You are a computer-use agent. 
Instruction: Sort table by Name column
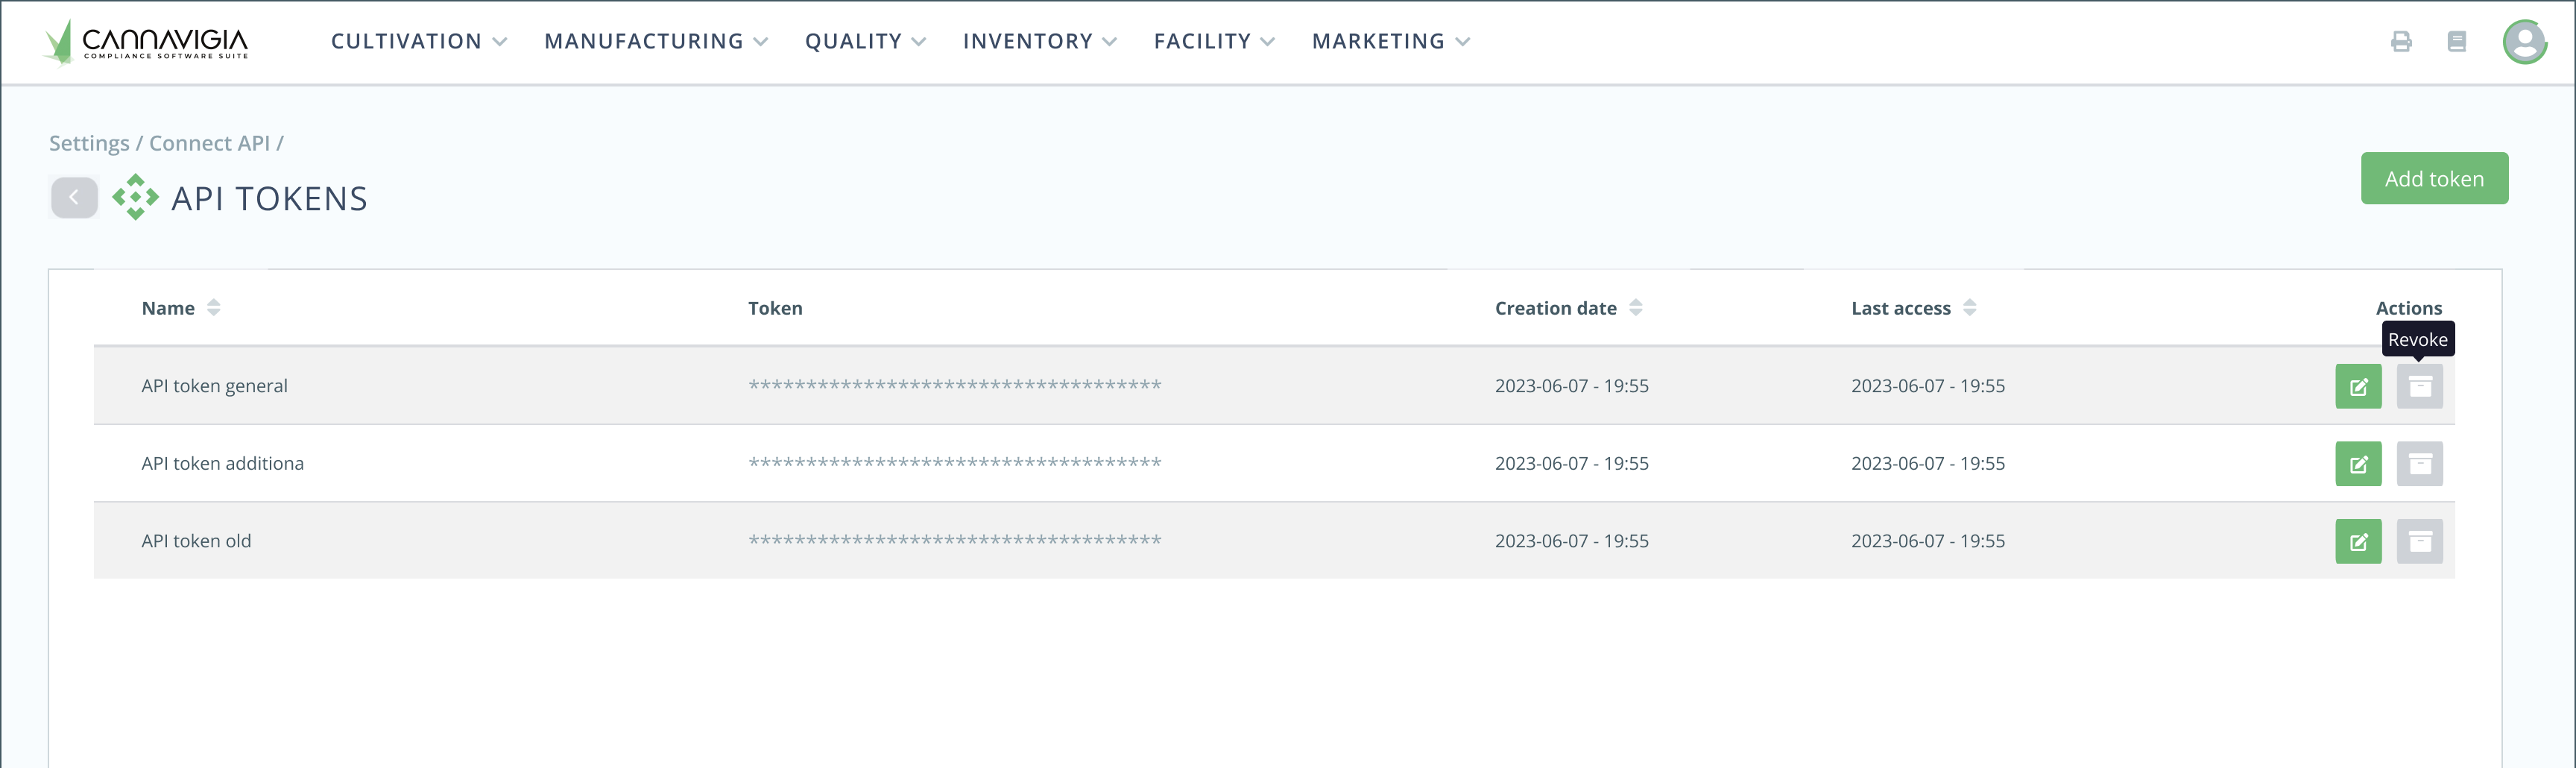point(213,308)
